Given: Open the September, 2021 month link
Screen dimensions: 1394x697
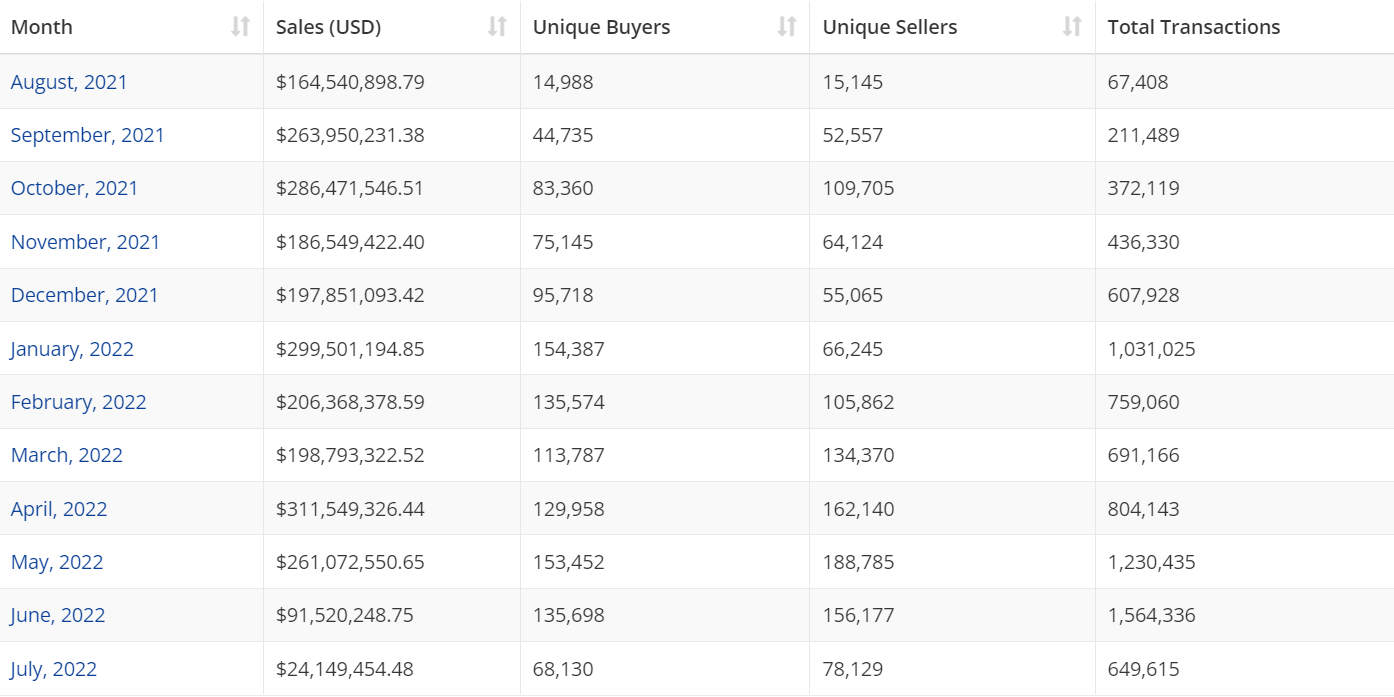Looking at the screenshot, I should (x=87, y=135).
